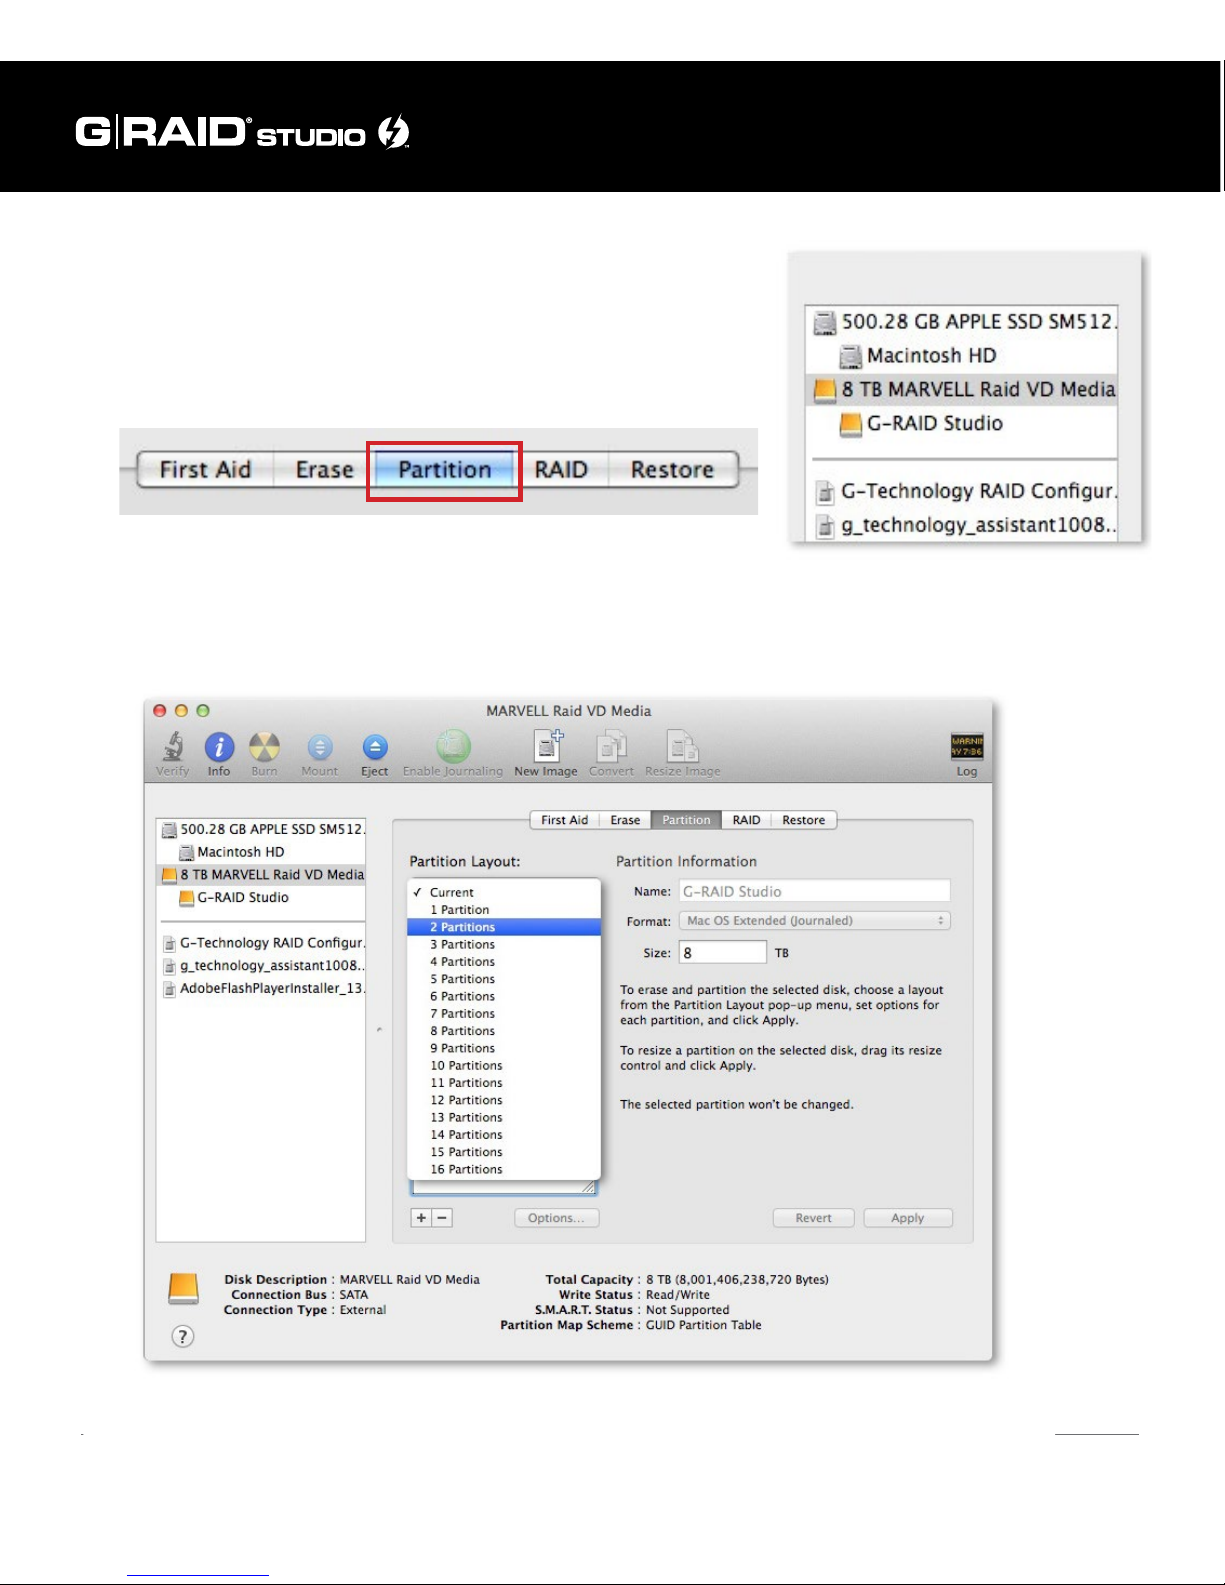Image resolution: width=1225 pixels, height=1585 pixels.
Task: Choose 2 Partitions layout
Action: (504, 927)
